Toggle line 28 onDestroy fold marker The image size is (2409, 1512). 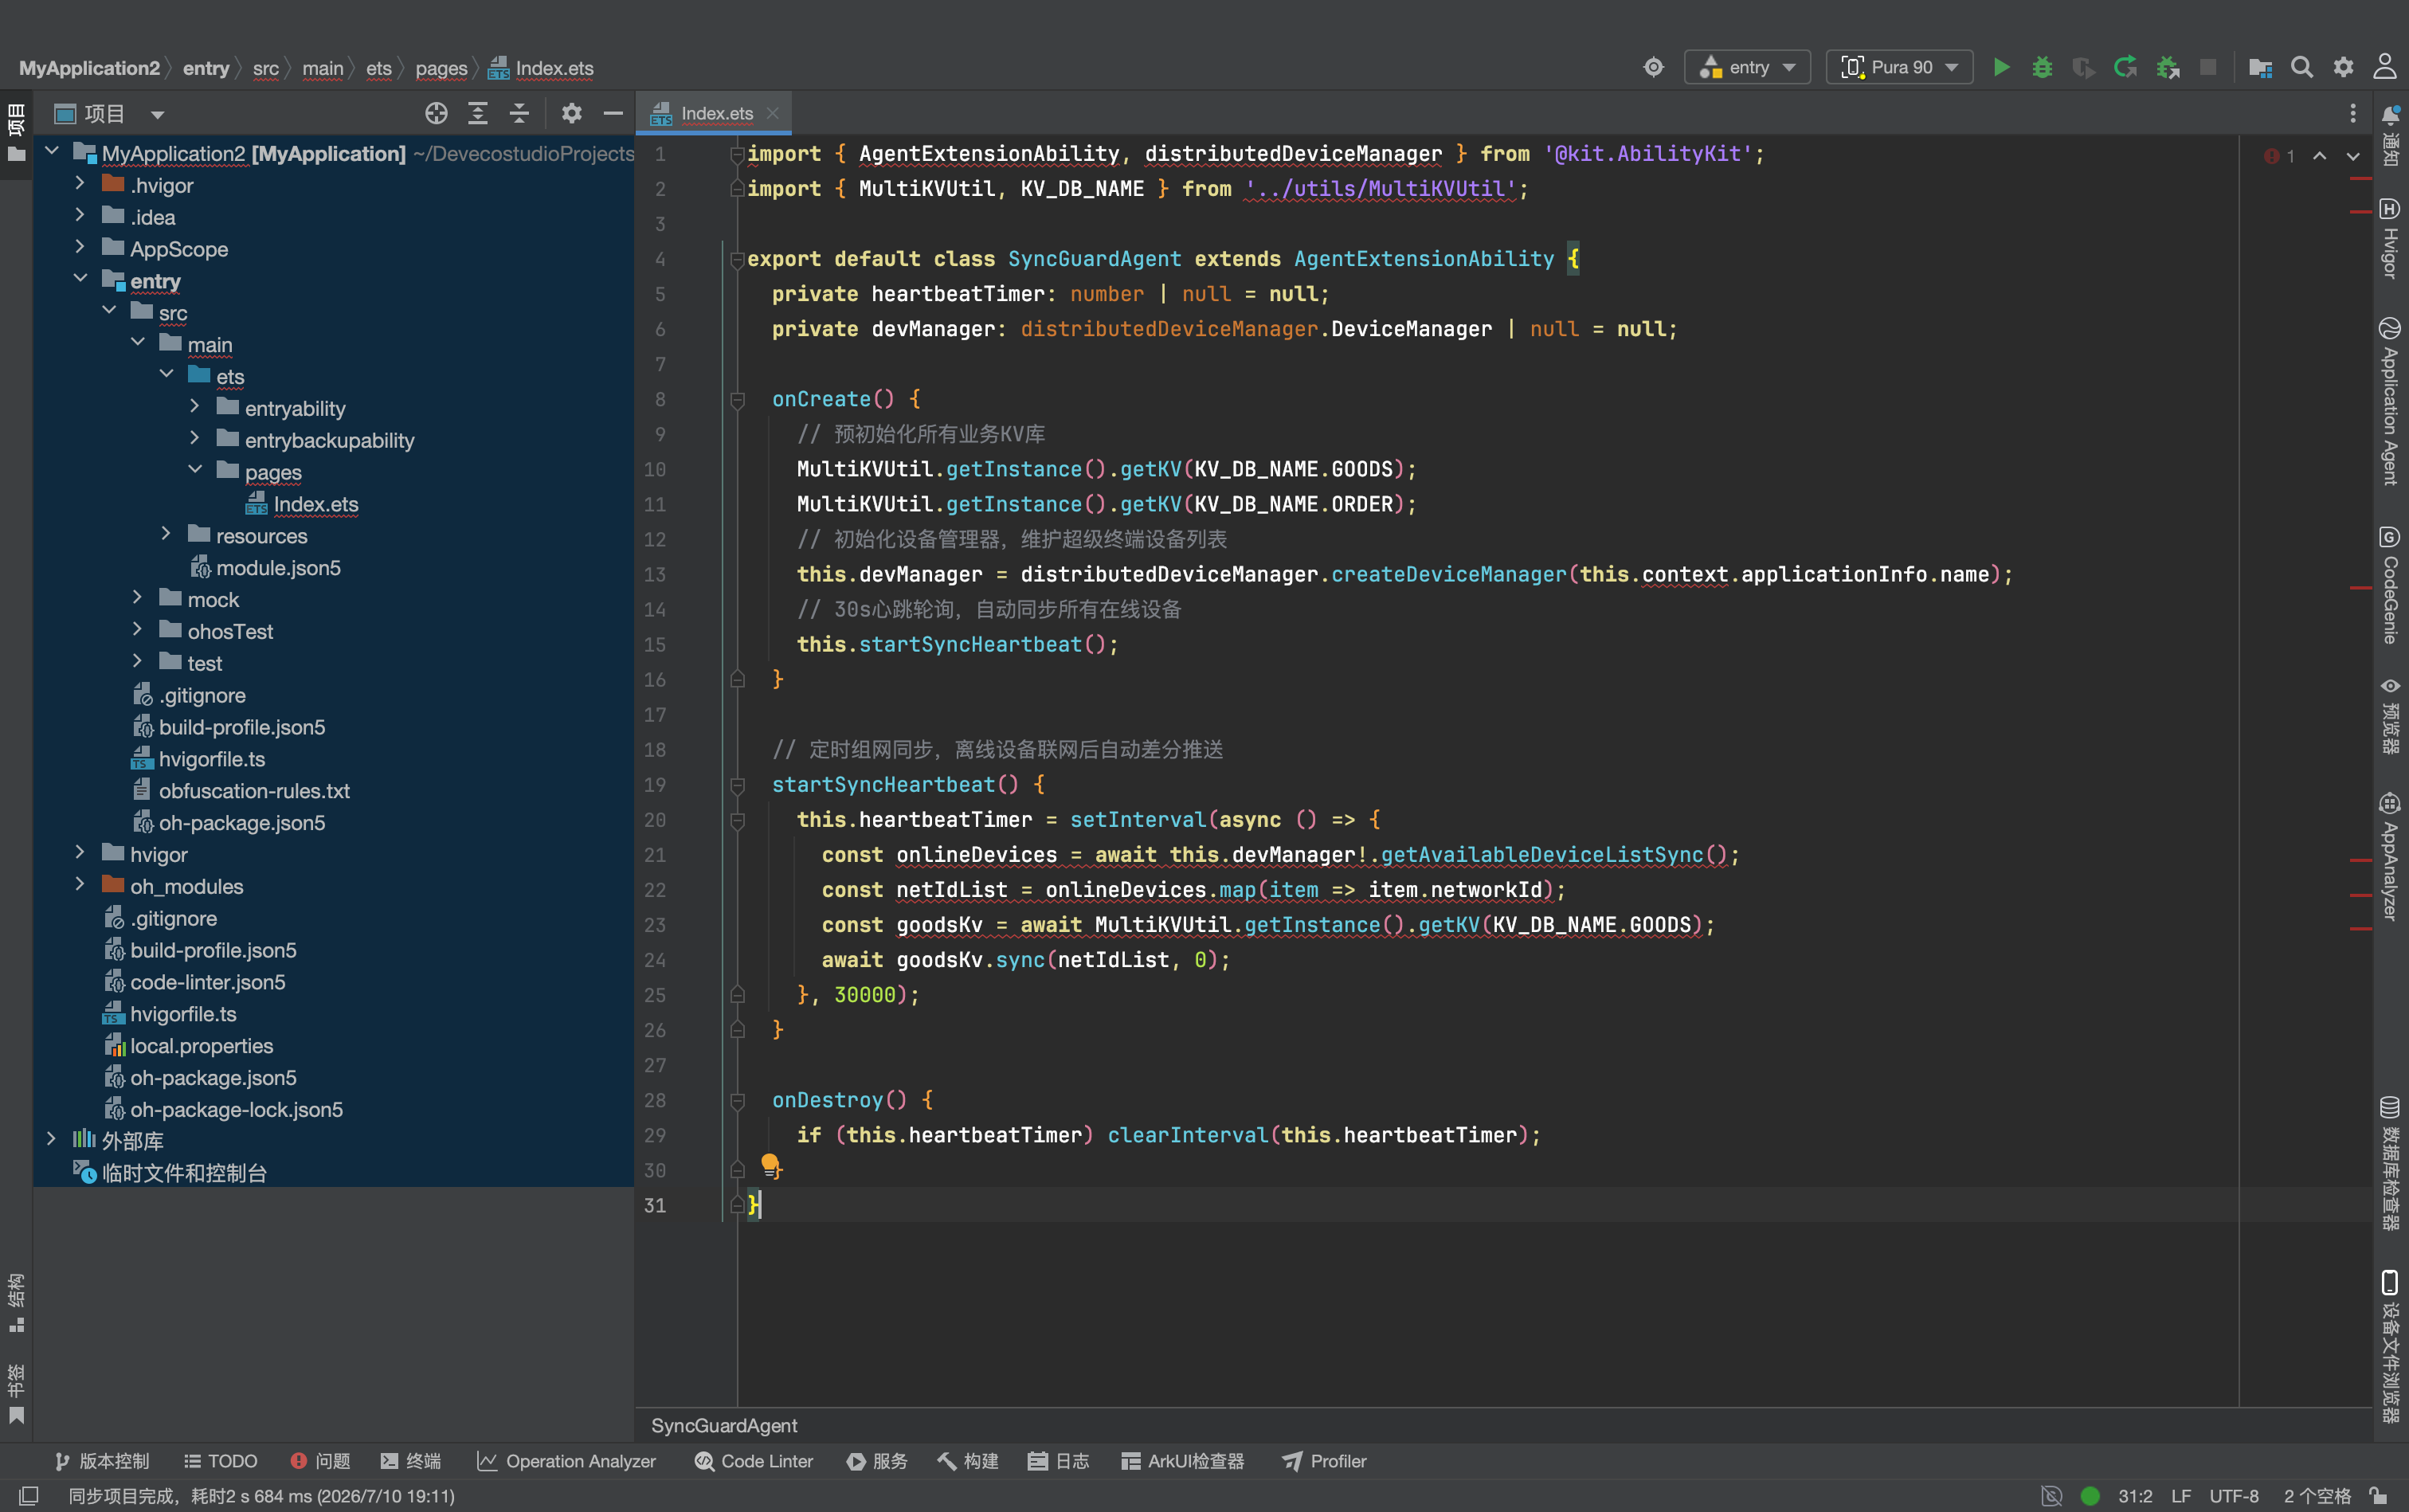pos(737,1101)
